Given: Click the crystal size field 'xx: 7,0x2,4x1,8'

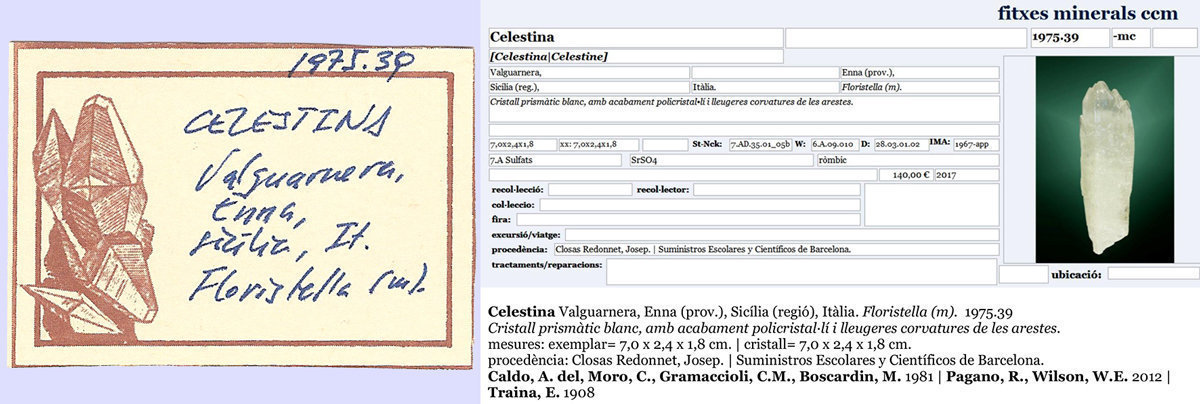Looking at the screenshot, I should click(599, 144).
